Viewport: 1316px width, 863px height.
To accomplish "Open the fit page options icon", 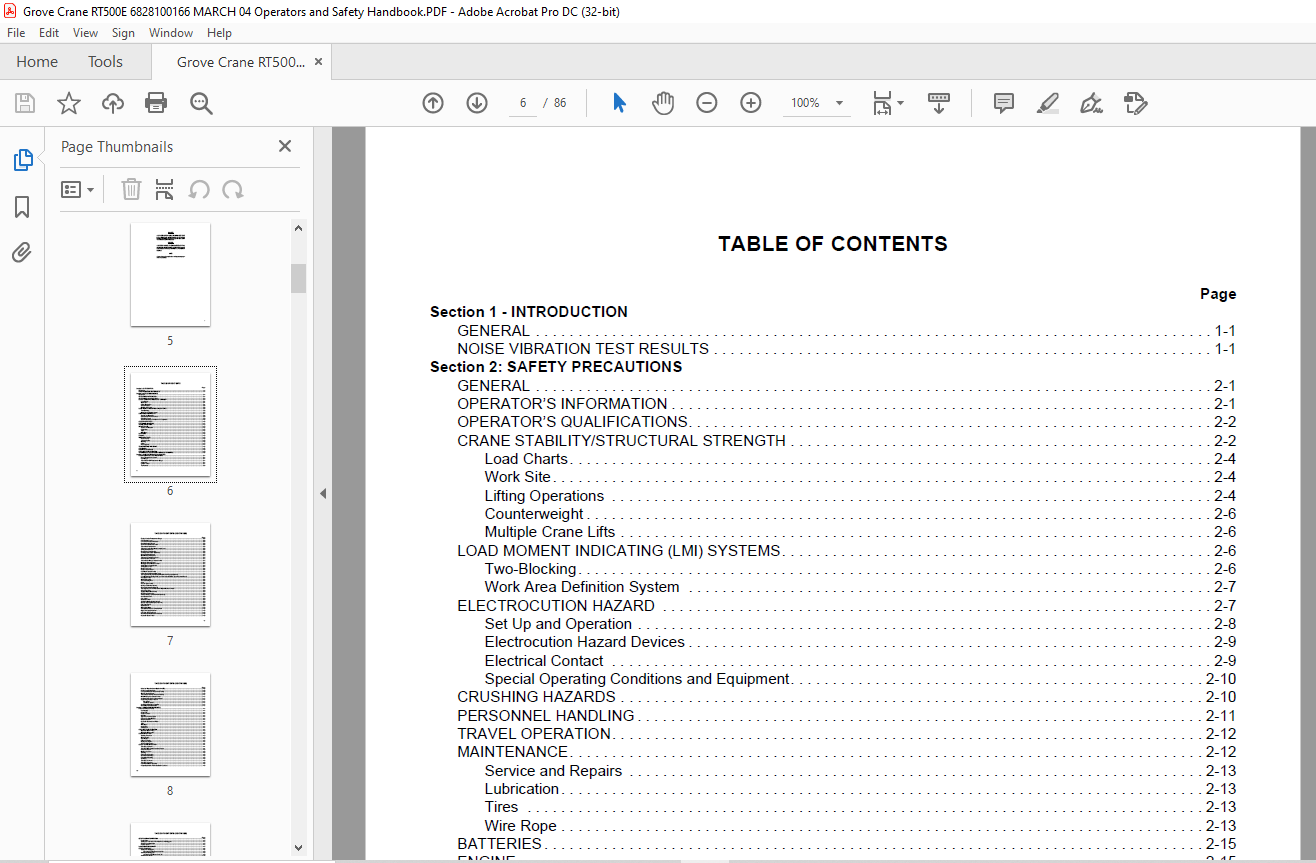I will point(887,103).
